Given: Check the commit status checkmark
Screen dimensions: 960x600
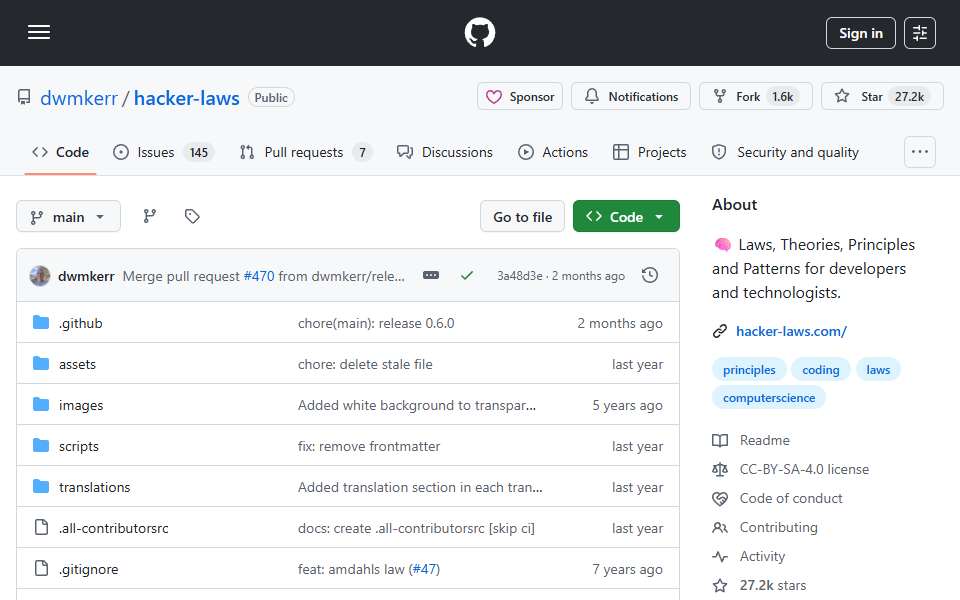Looking at the screenshot, I should click(x=467, y=276).
